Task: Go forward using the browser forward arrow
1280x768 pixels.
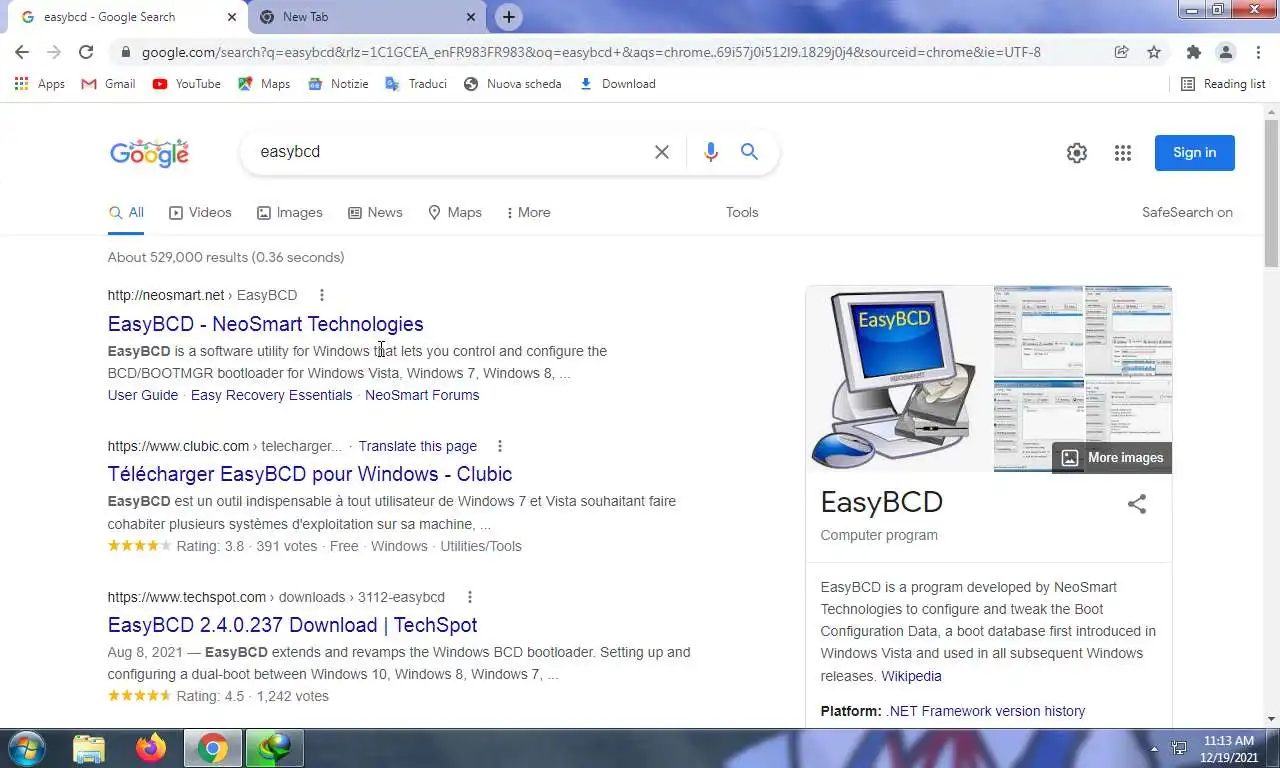Action: click(54, 52)
